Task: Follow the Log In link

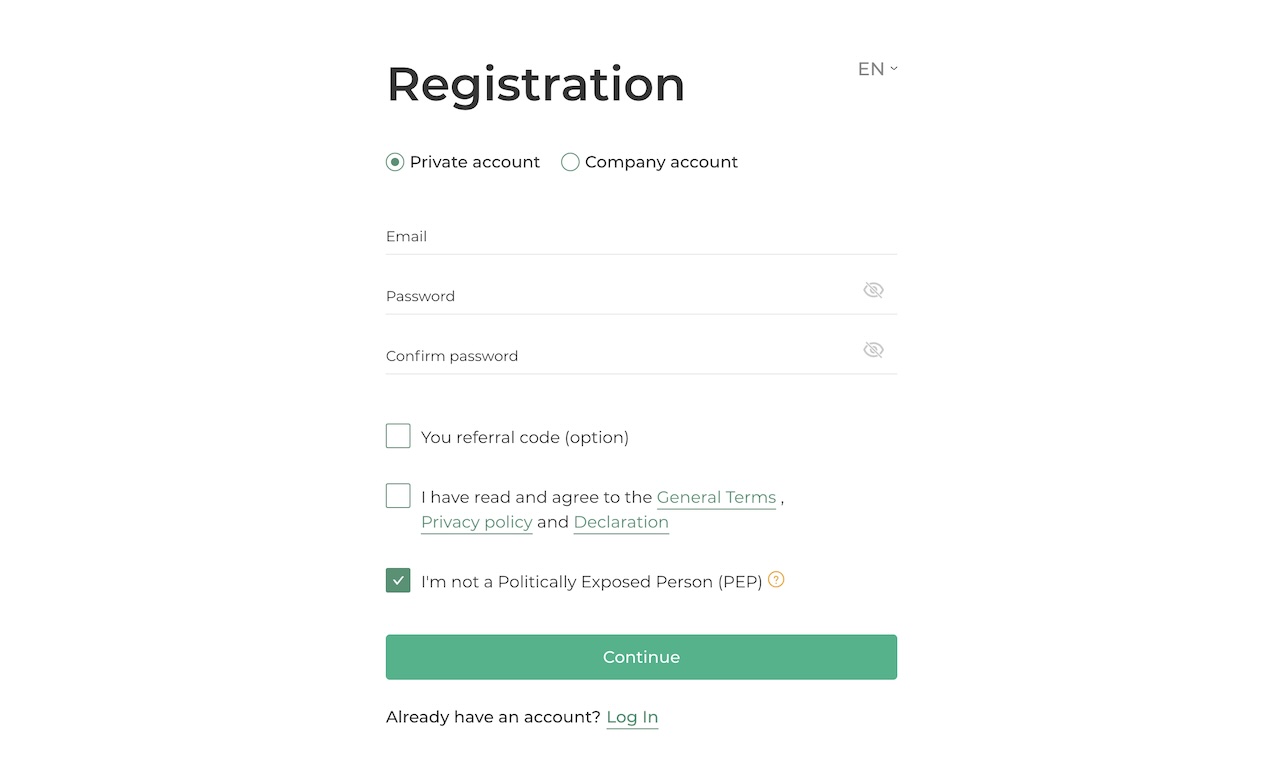Action: pyautogui.click(x=632, y=717)
